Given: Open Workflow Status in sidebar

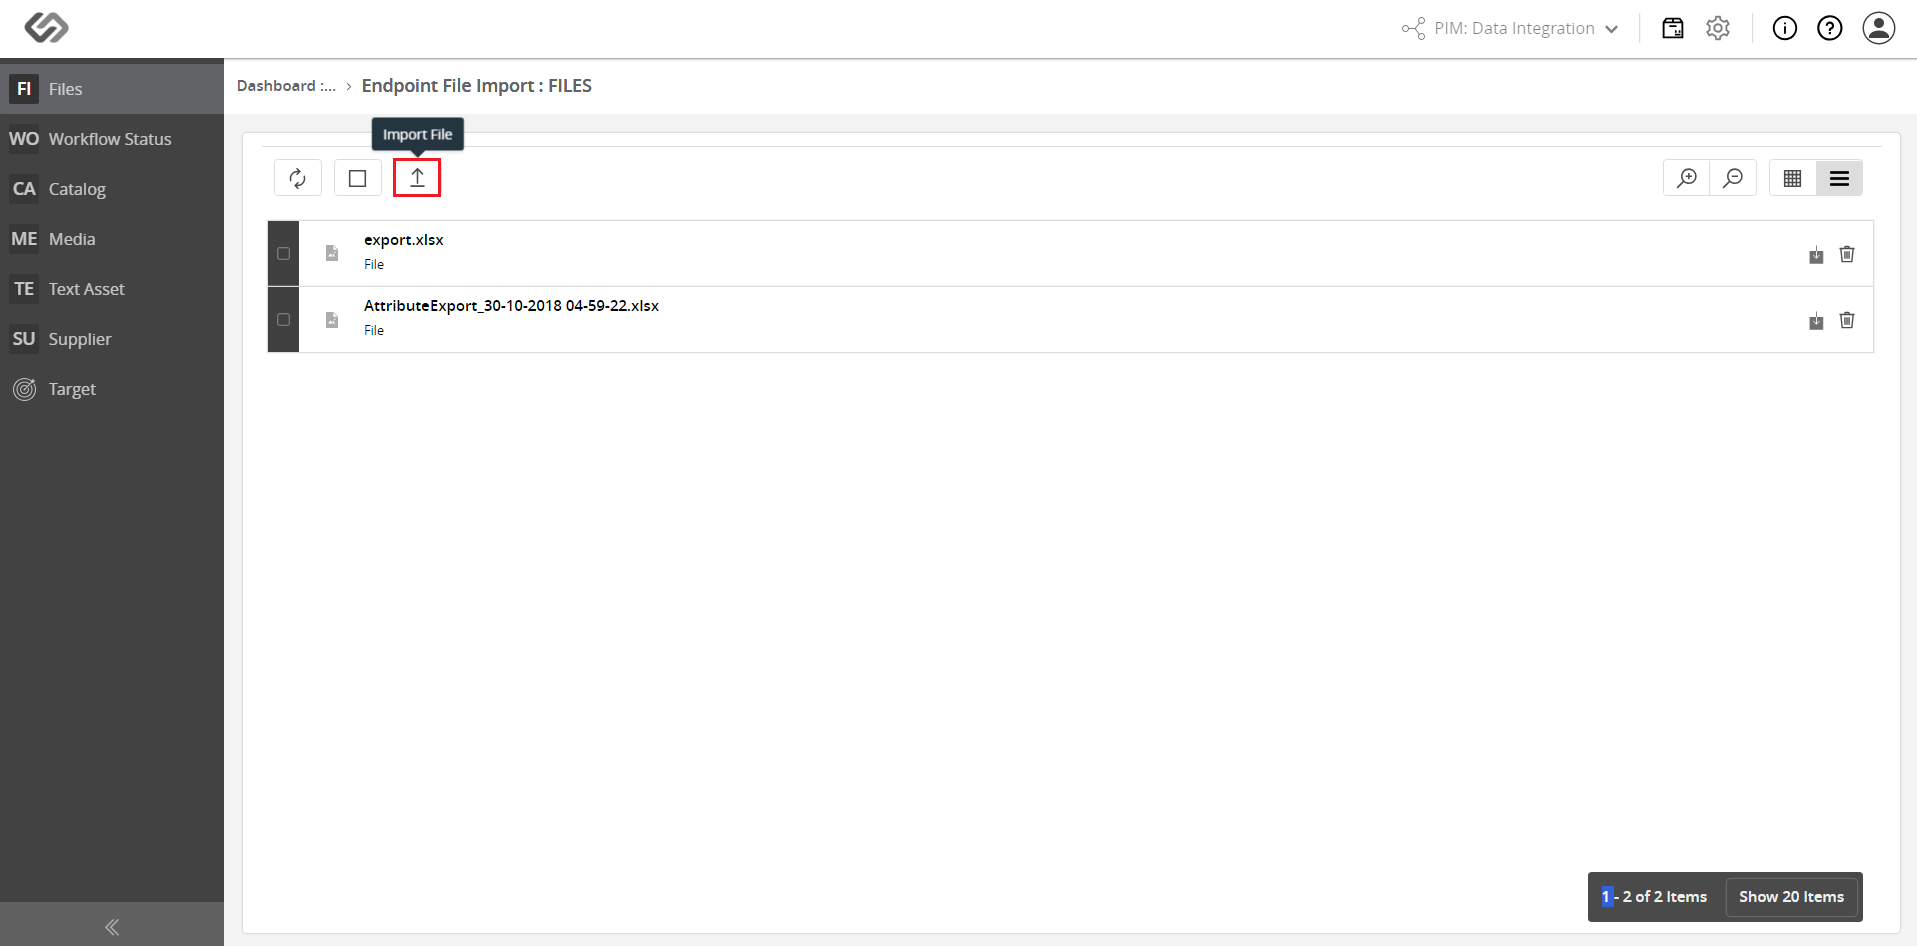Looking at the screenshot, I should (112, 139).
